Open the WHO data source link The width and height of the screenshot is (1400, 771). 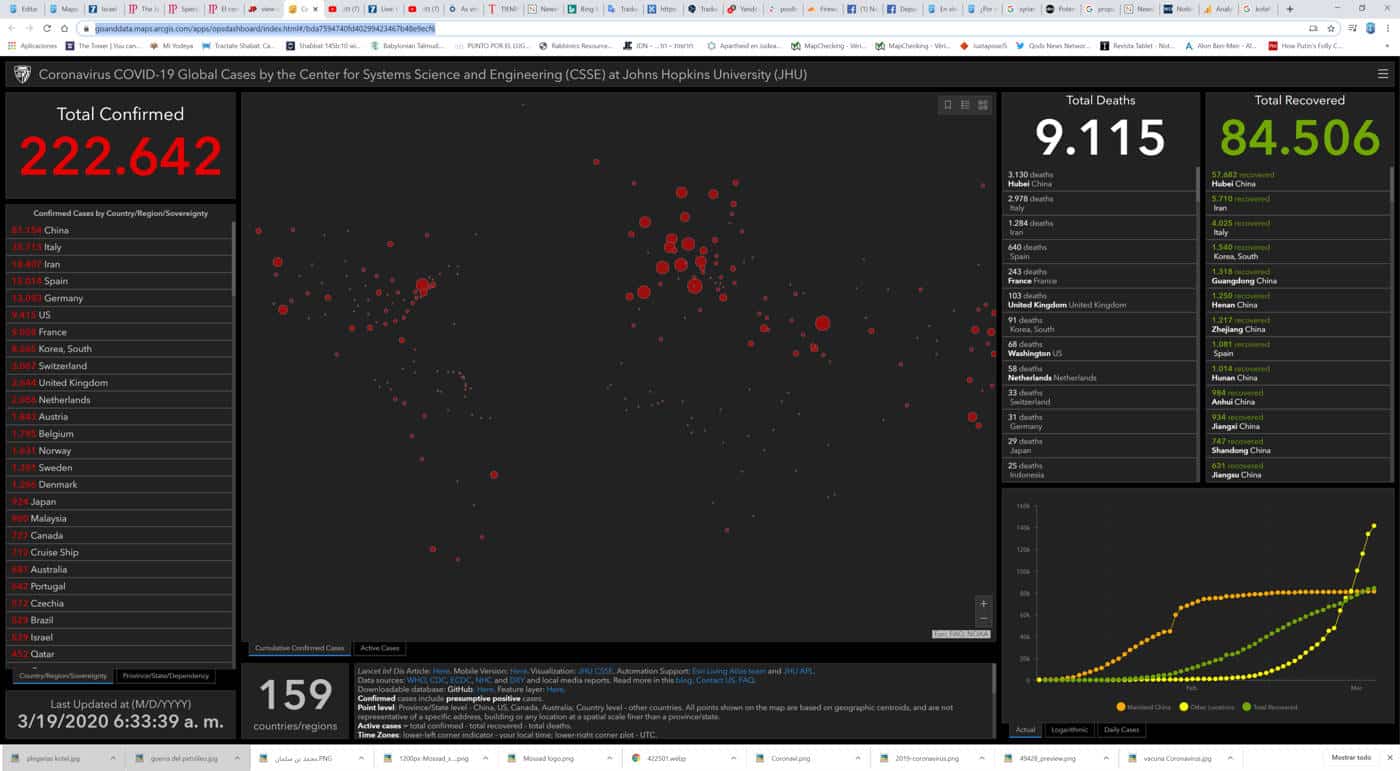pyautogui.click(x=416, y=680)
